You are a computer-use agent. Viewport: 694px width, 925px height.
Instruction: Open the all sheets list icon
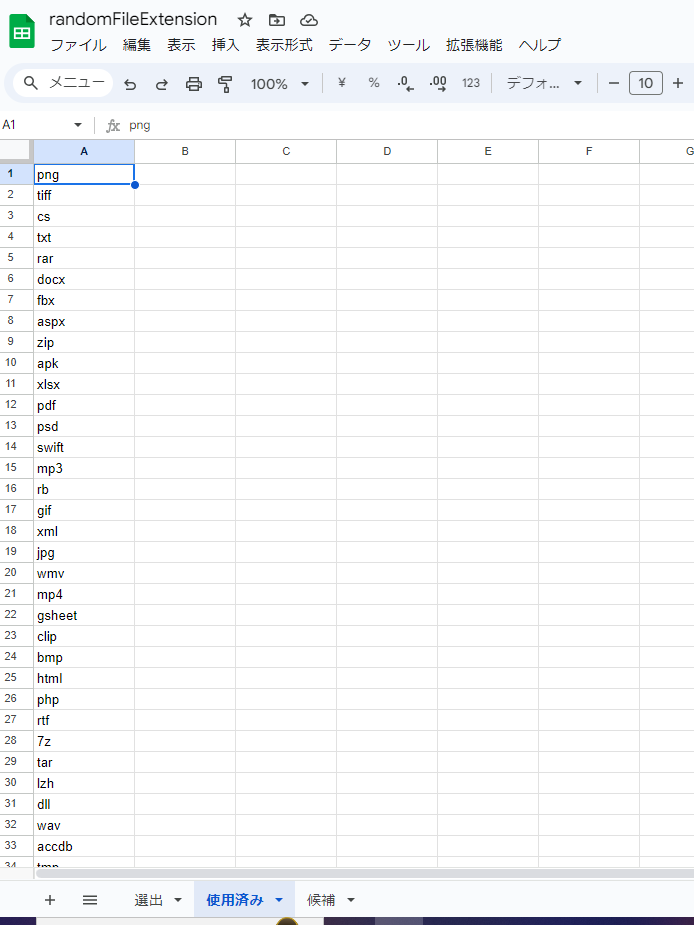pos(90,900)
